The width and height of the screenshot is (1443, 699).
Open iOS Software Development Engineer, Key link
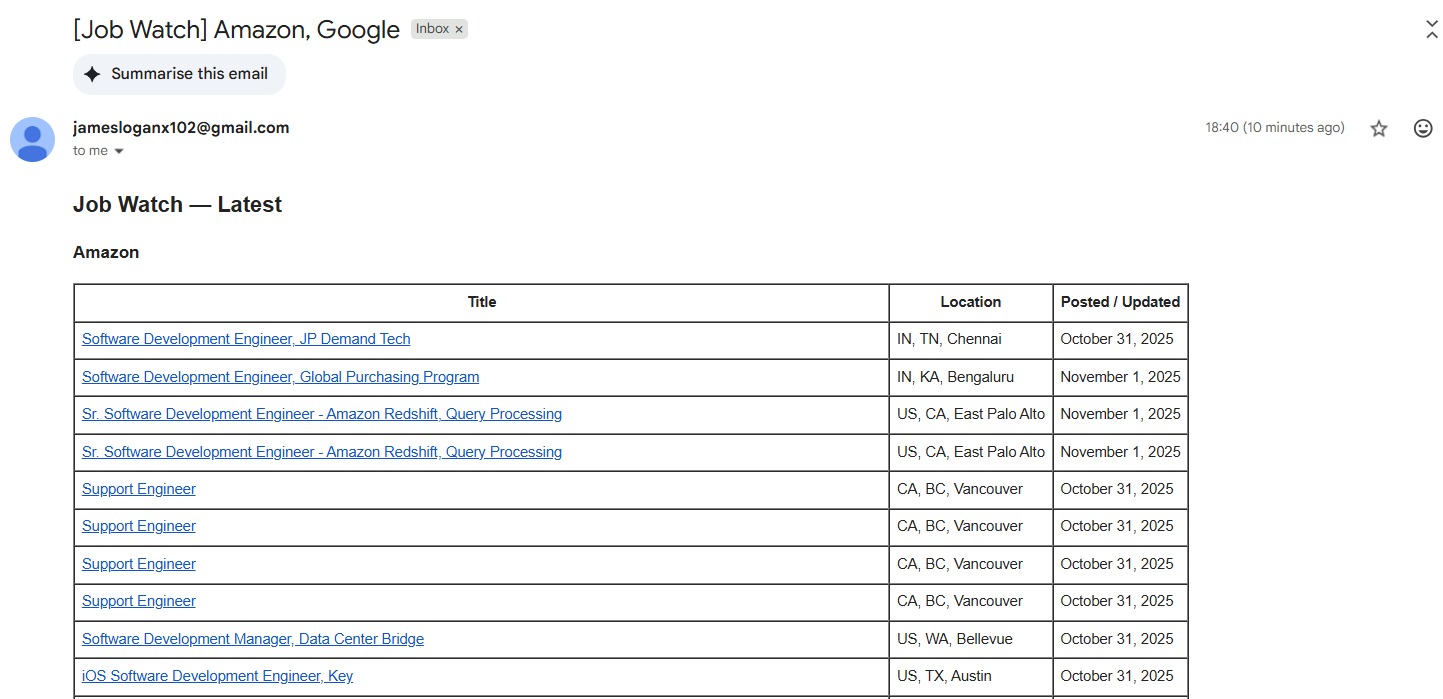tap(217, 676)
